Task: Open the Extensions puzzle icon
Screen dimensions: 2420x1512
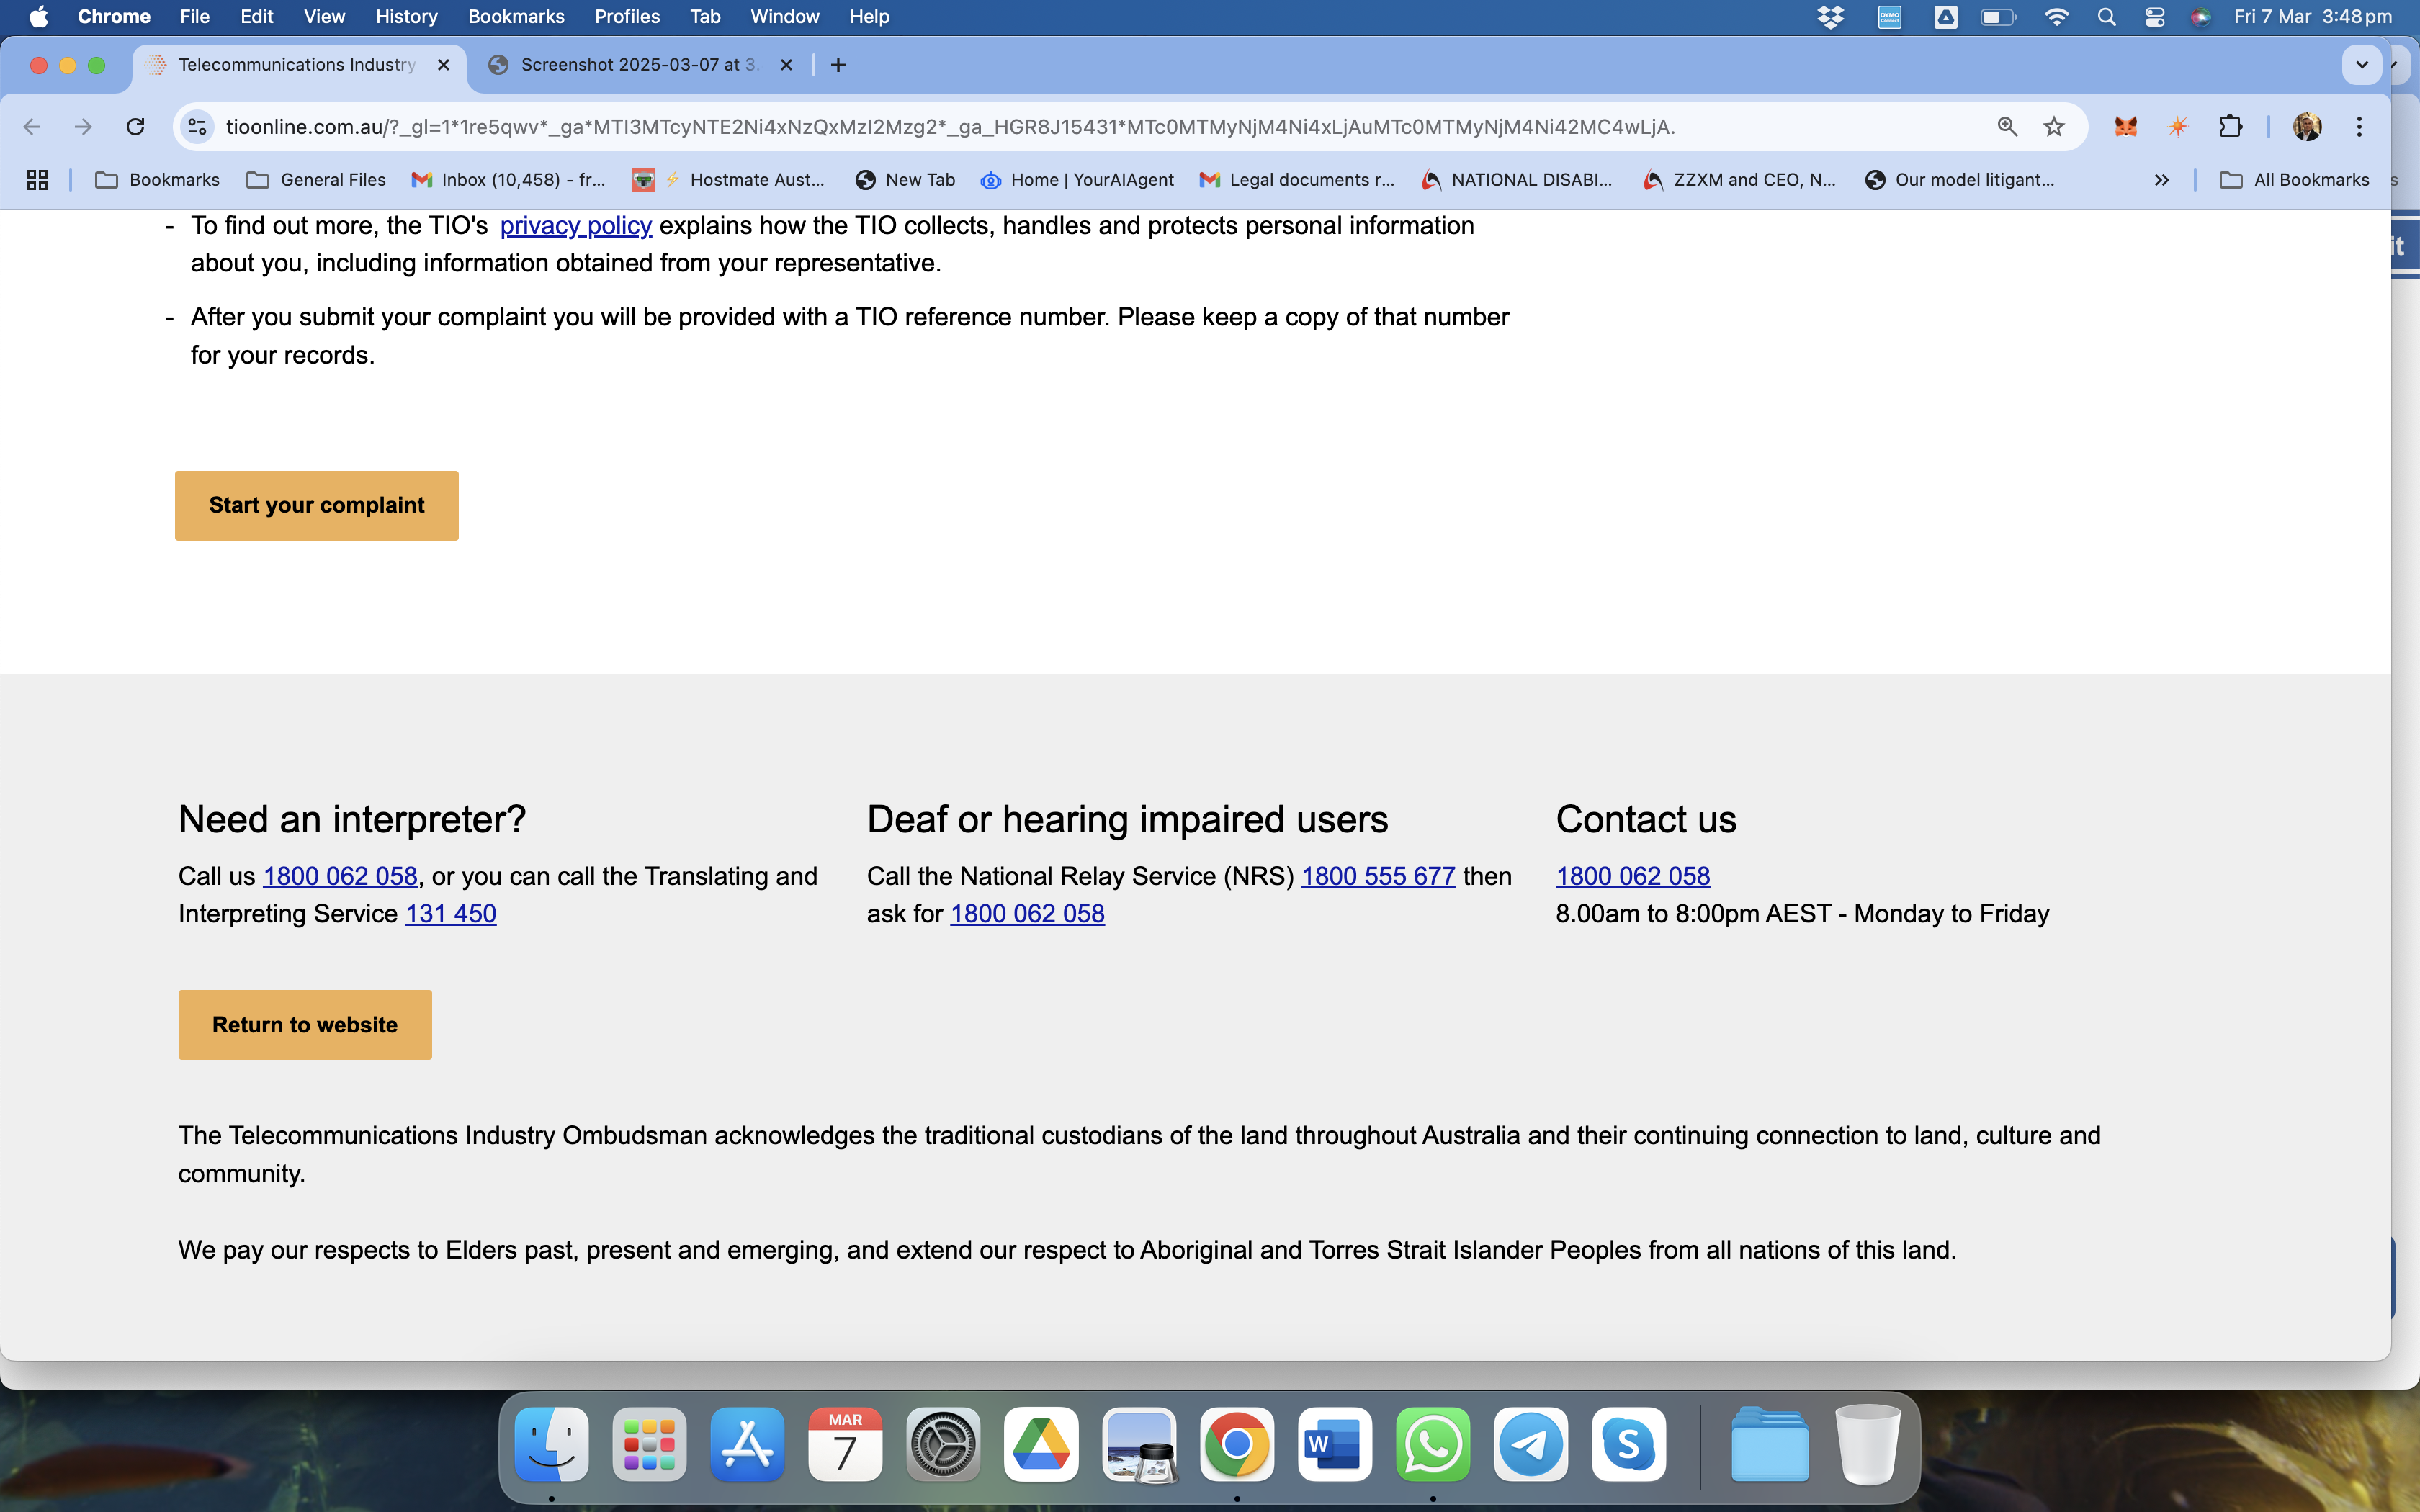Action: tap(2230, 127)
